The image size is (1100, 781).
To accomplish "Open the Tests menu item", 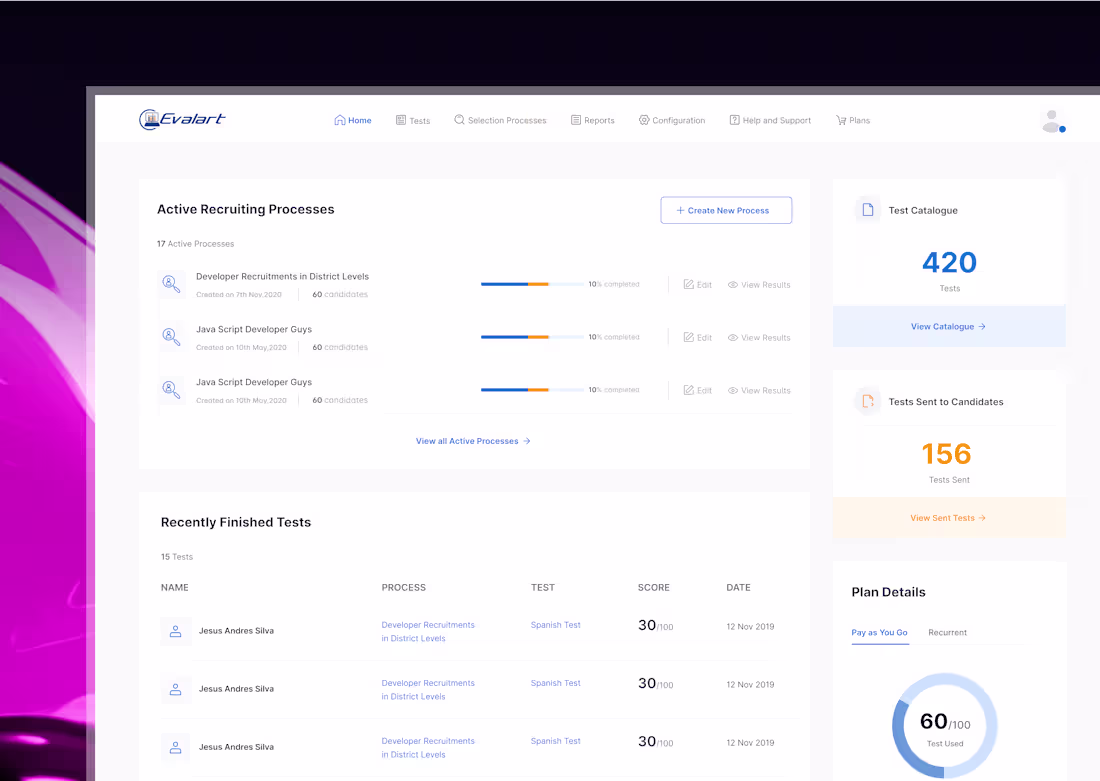I will (x=413, y=121).
